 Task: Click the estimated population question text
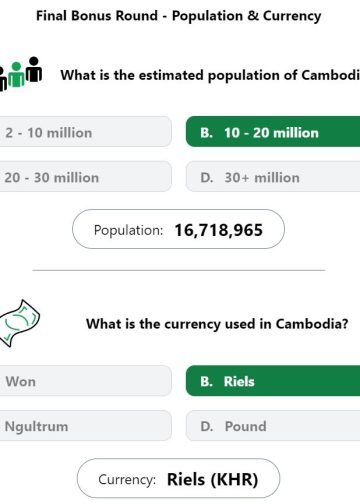210,75
